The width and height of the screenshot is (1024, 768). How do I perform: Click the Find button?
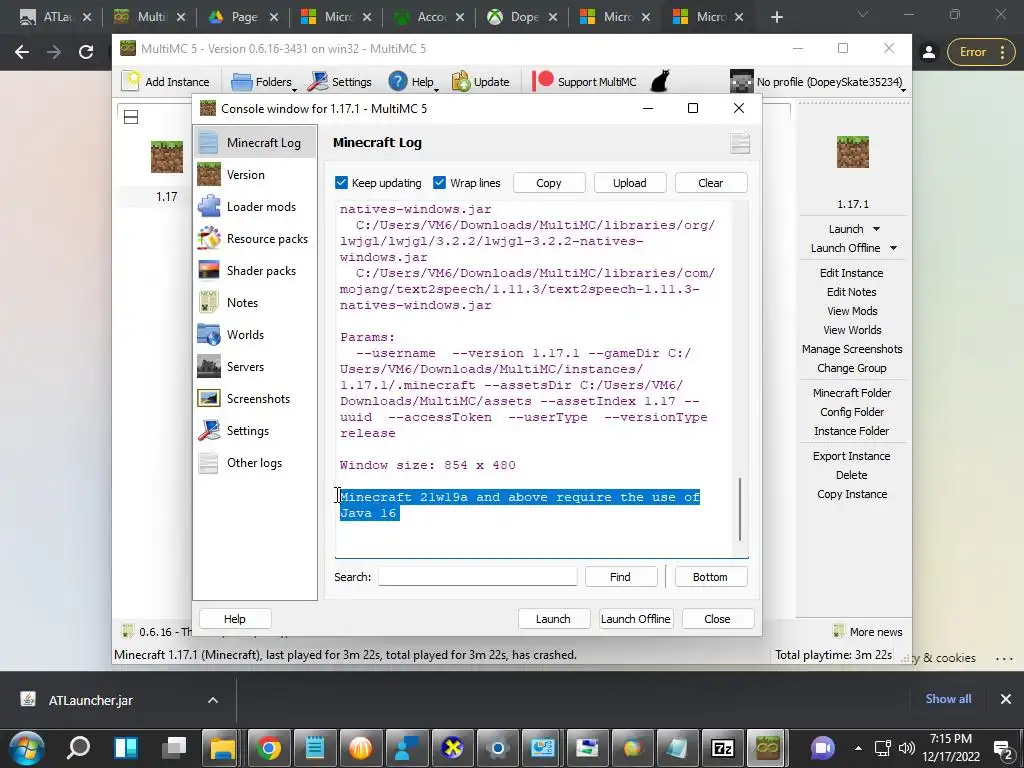click(x=620, y=577)
